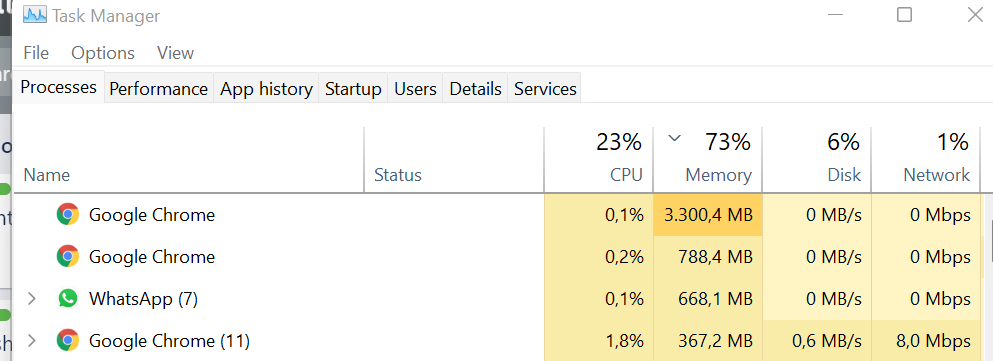This screenshot has height=361, width=993.
Task: Sort processes by the CPU column header
Action: tap(598, 160)
